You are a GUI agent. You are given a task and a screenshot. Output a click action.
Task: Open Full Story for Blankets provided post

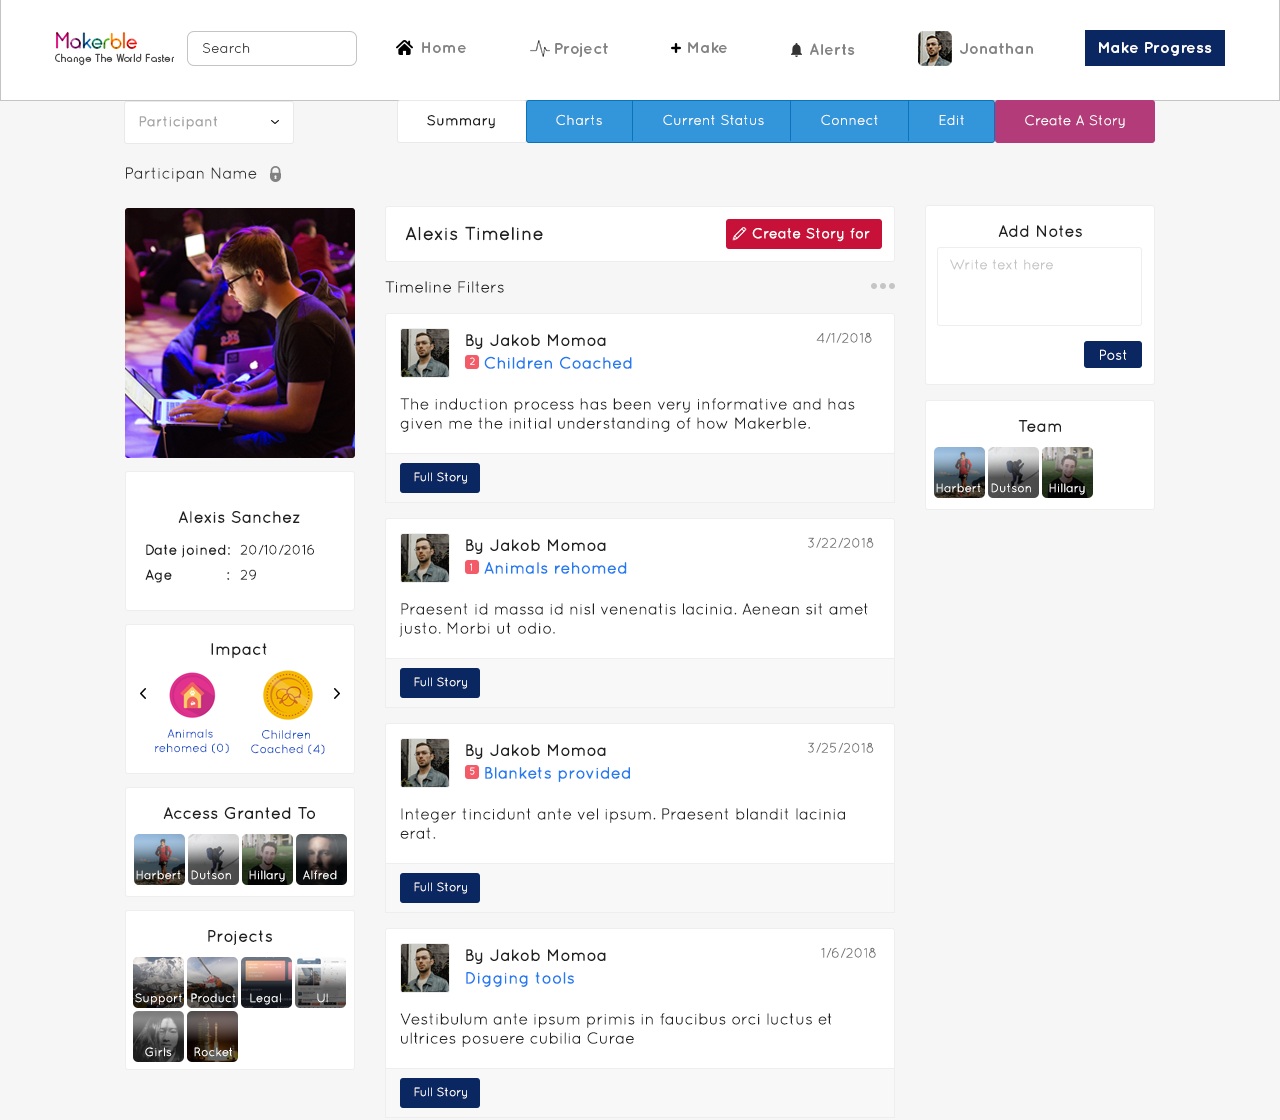coord(440,888)
